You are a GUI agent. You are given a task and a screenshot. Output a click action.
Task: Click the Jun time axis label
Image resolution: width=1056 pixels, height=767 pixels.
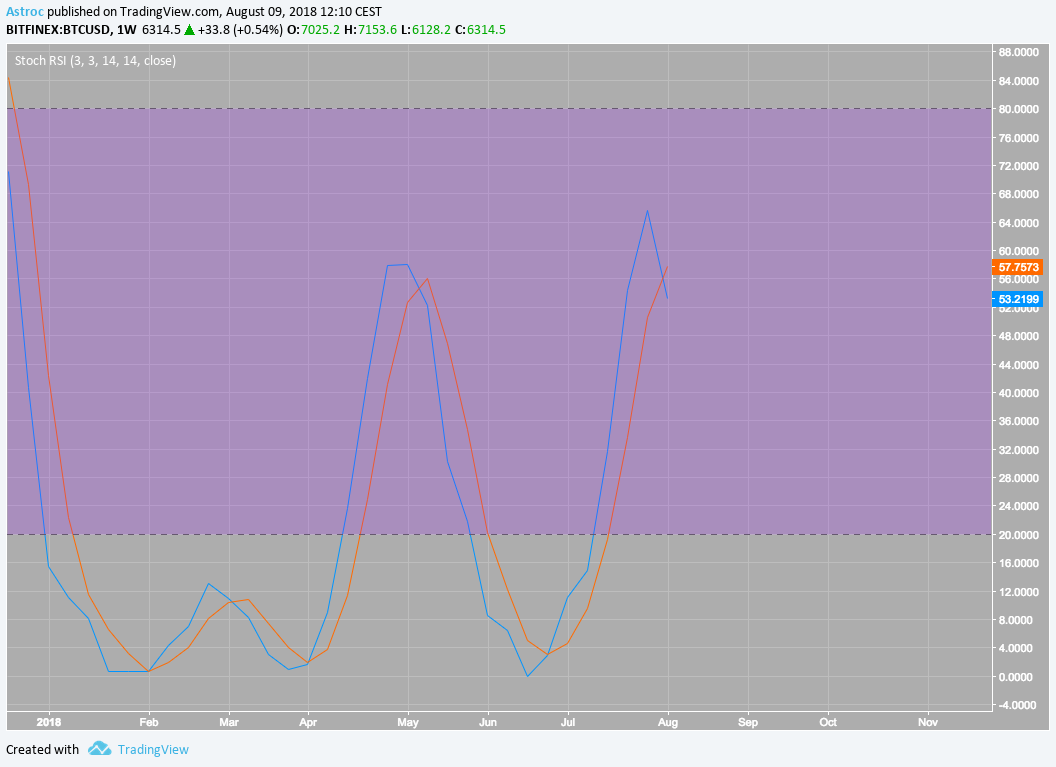pyautogui.click(x=488, y=722)
